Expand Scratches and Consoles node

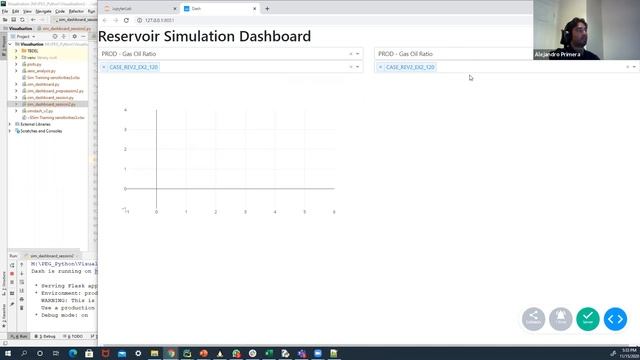point(10,131)
